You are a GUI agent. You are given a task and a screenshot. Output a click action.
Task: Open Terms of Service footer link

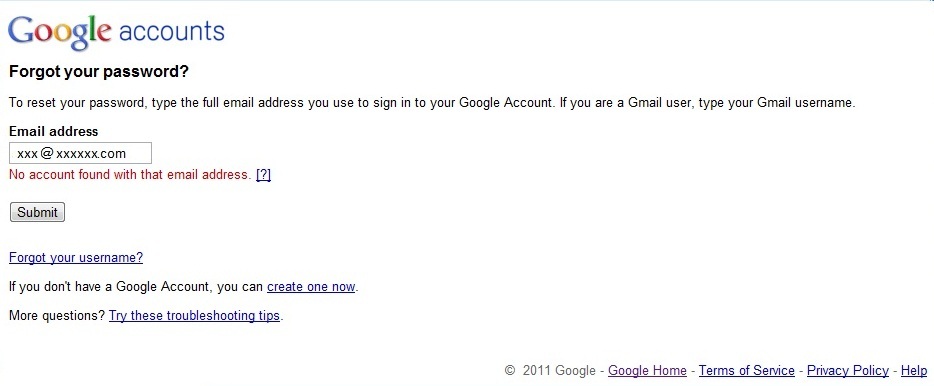747,371
